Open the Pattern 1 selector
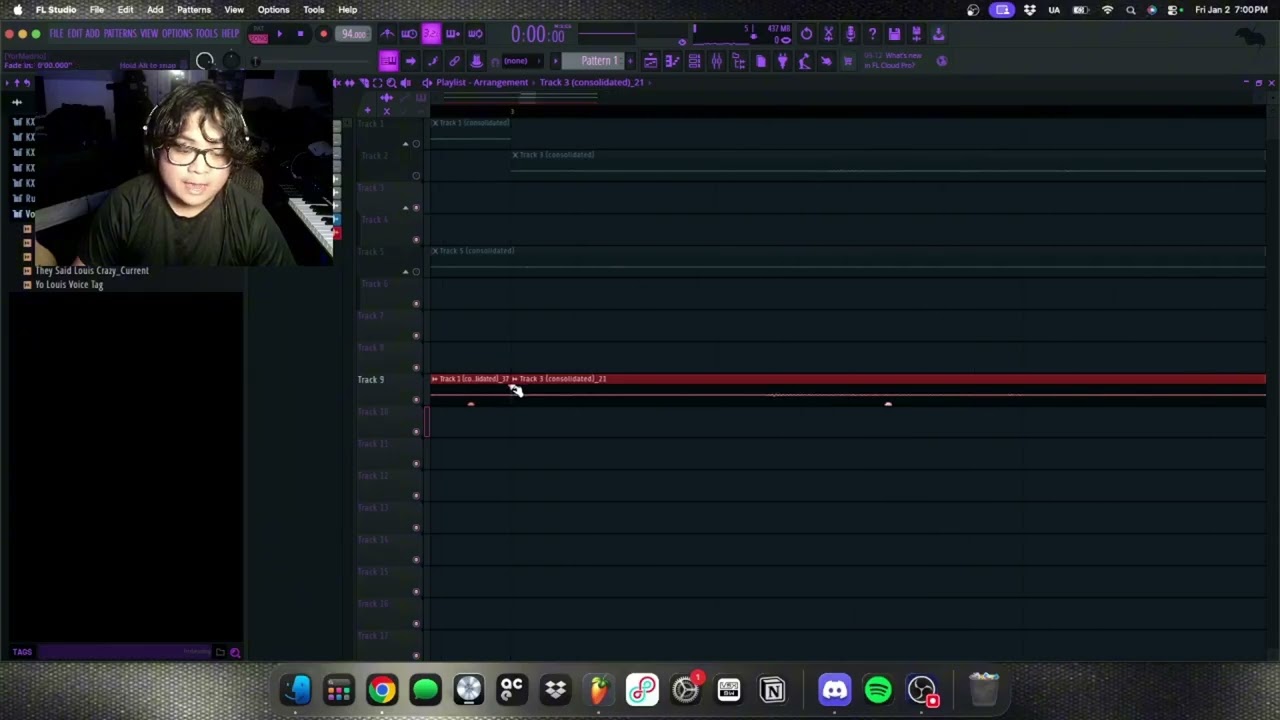The image size is (1280, 720). [x=595, y=61]
